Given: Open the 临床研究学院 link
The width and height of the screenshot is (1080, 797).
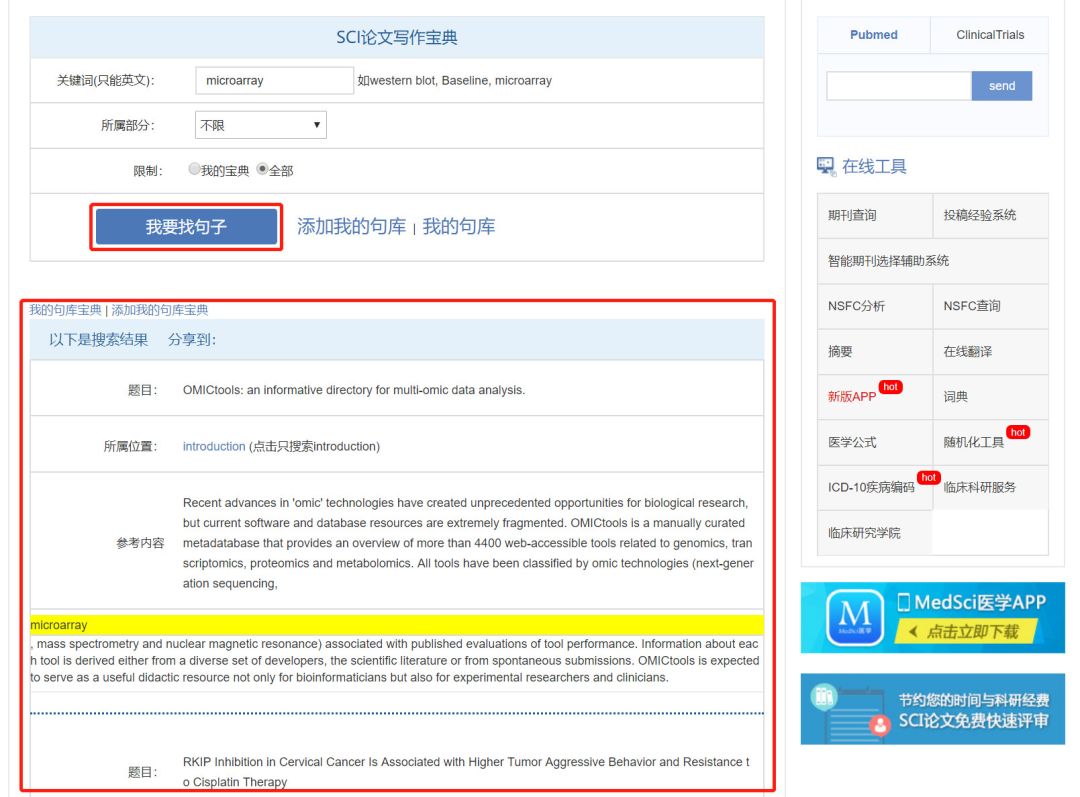Looking at the screenshot, I should click(x=864, y=533).
